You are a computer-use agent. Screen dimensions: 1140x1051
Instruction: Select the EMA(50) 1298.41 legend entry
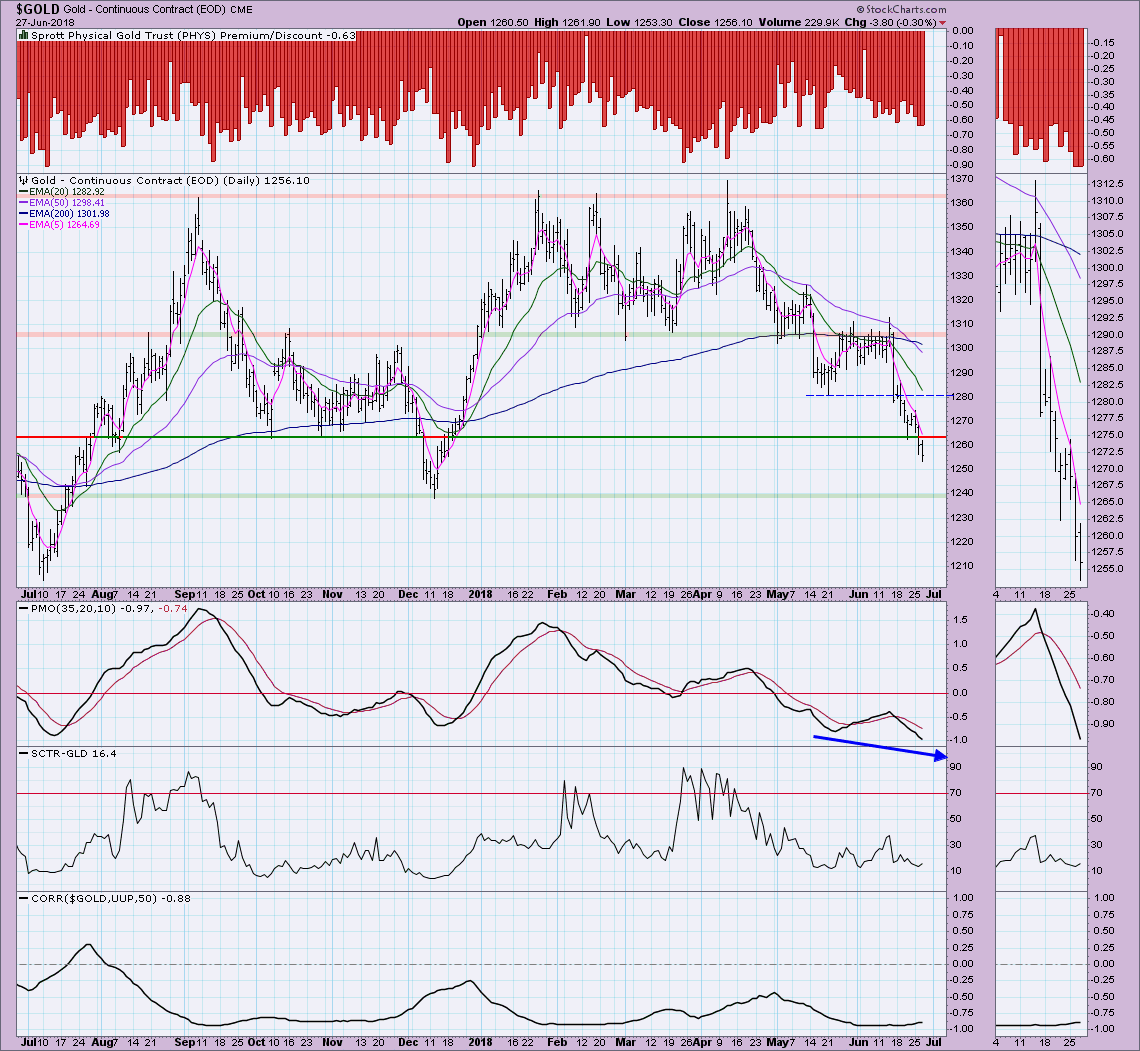coord(64,203)
